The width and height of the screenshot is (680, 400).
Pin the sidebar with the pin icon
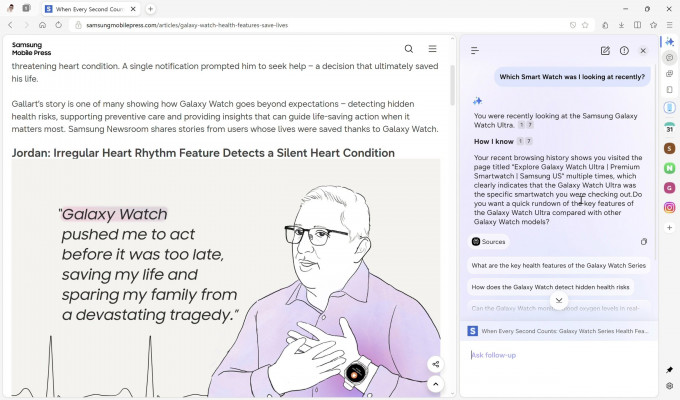[x=669, y=370]
